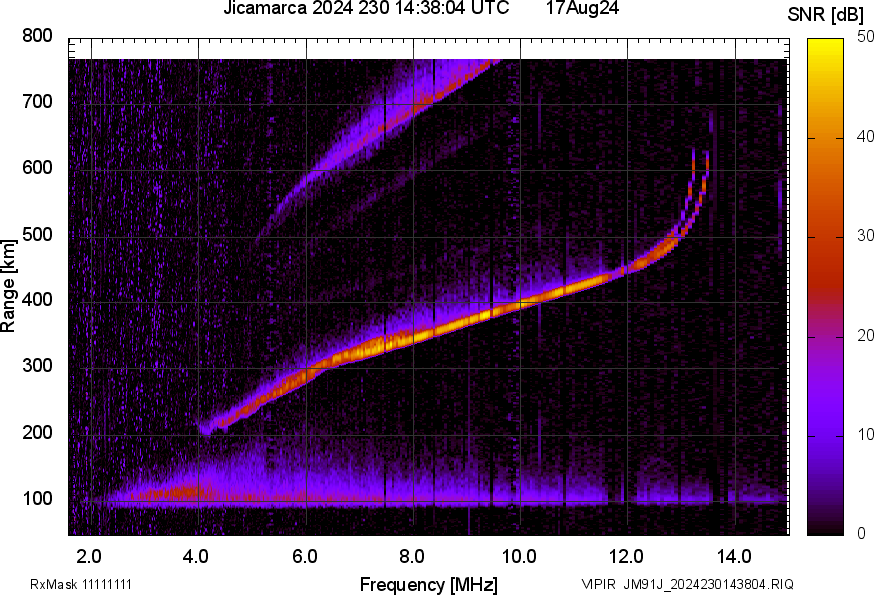This screenshot has width=874, height=595.
Task: Click the colorbar tick label '10'
Action: click(865, 434)
